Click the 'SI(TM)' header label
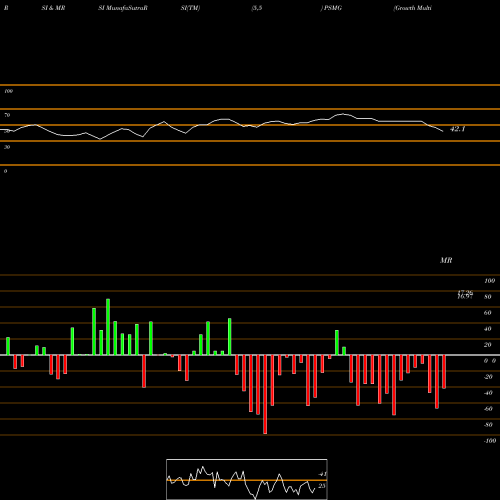 (190, 8)
